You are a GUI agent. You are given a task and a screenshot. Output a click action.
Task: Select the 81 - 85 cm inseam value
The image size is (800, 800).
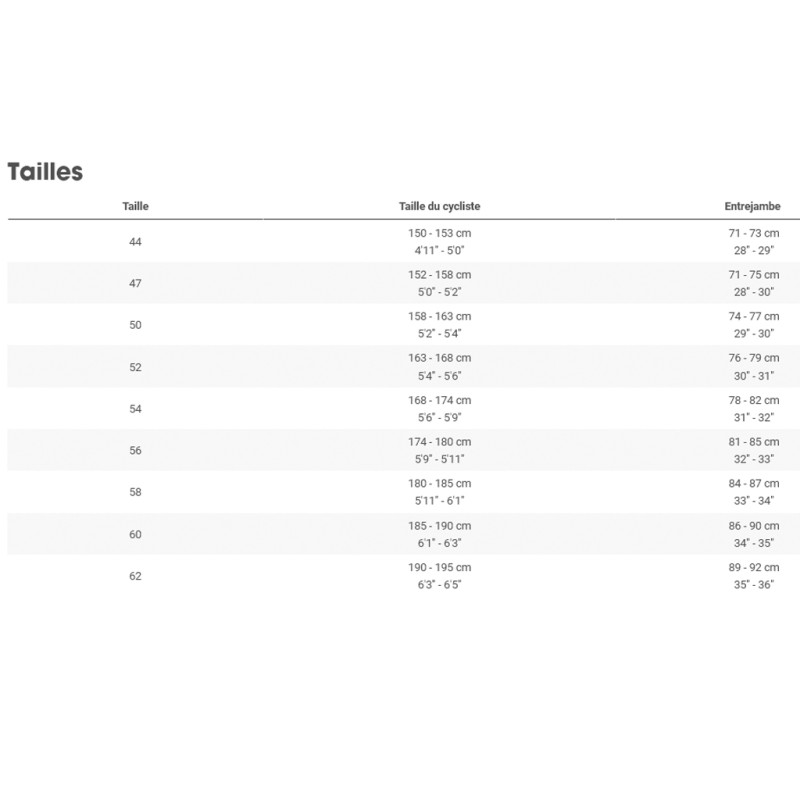click(753, 442)
